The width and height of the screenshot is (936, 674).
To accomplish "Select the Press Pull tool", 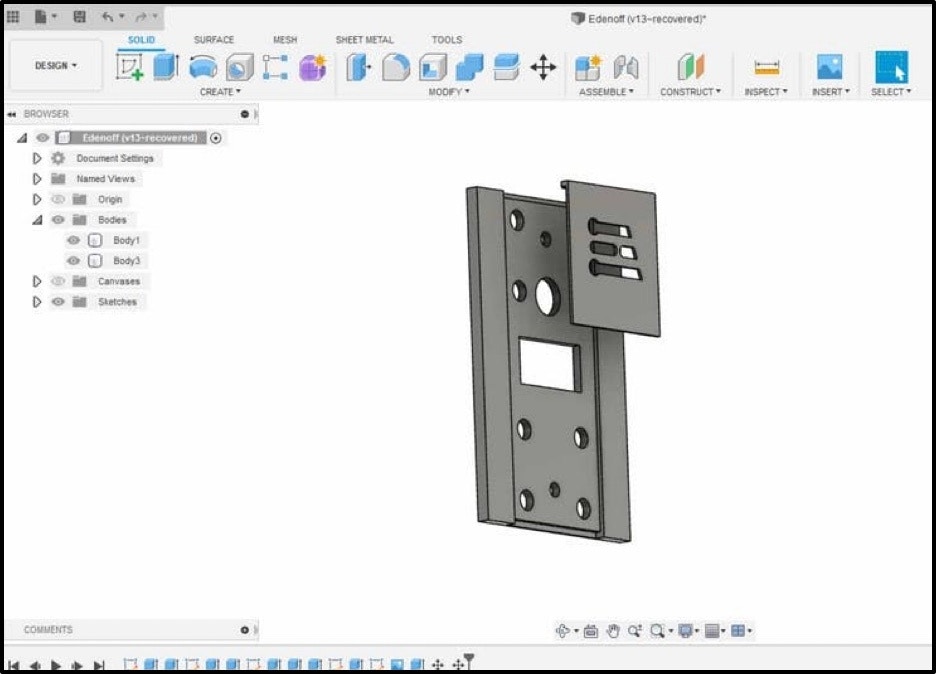I will click(x=358, y=67).
